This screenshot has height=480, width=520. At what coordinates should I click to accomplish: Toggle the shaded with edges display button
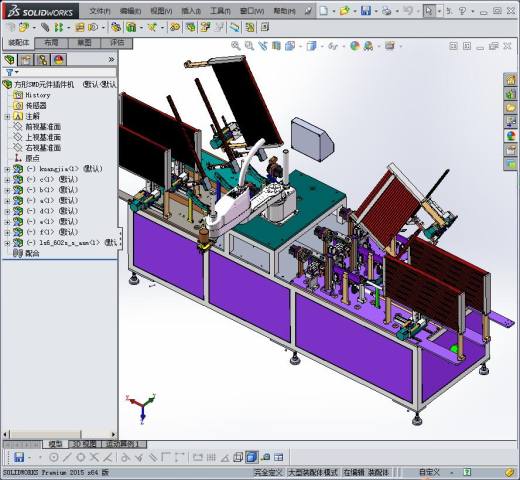pos(251,457)
